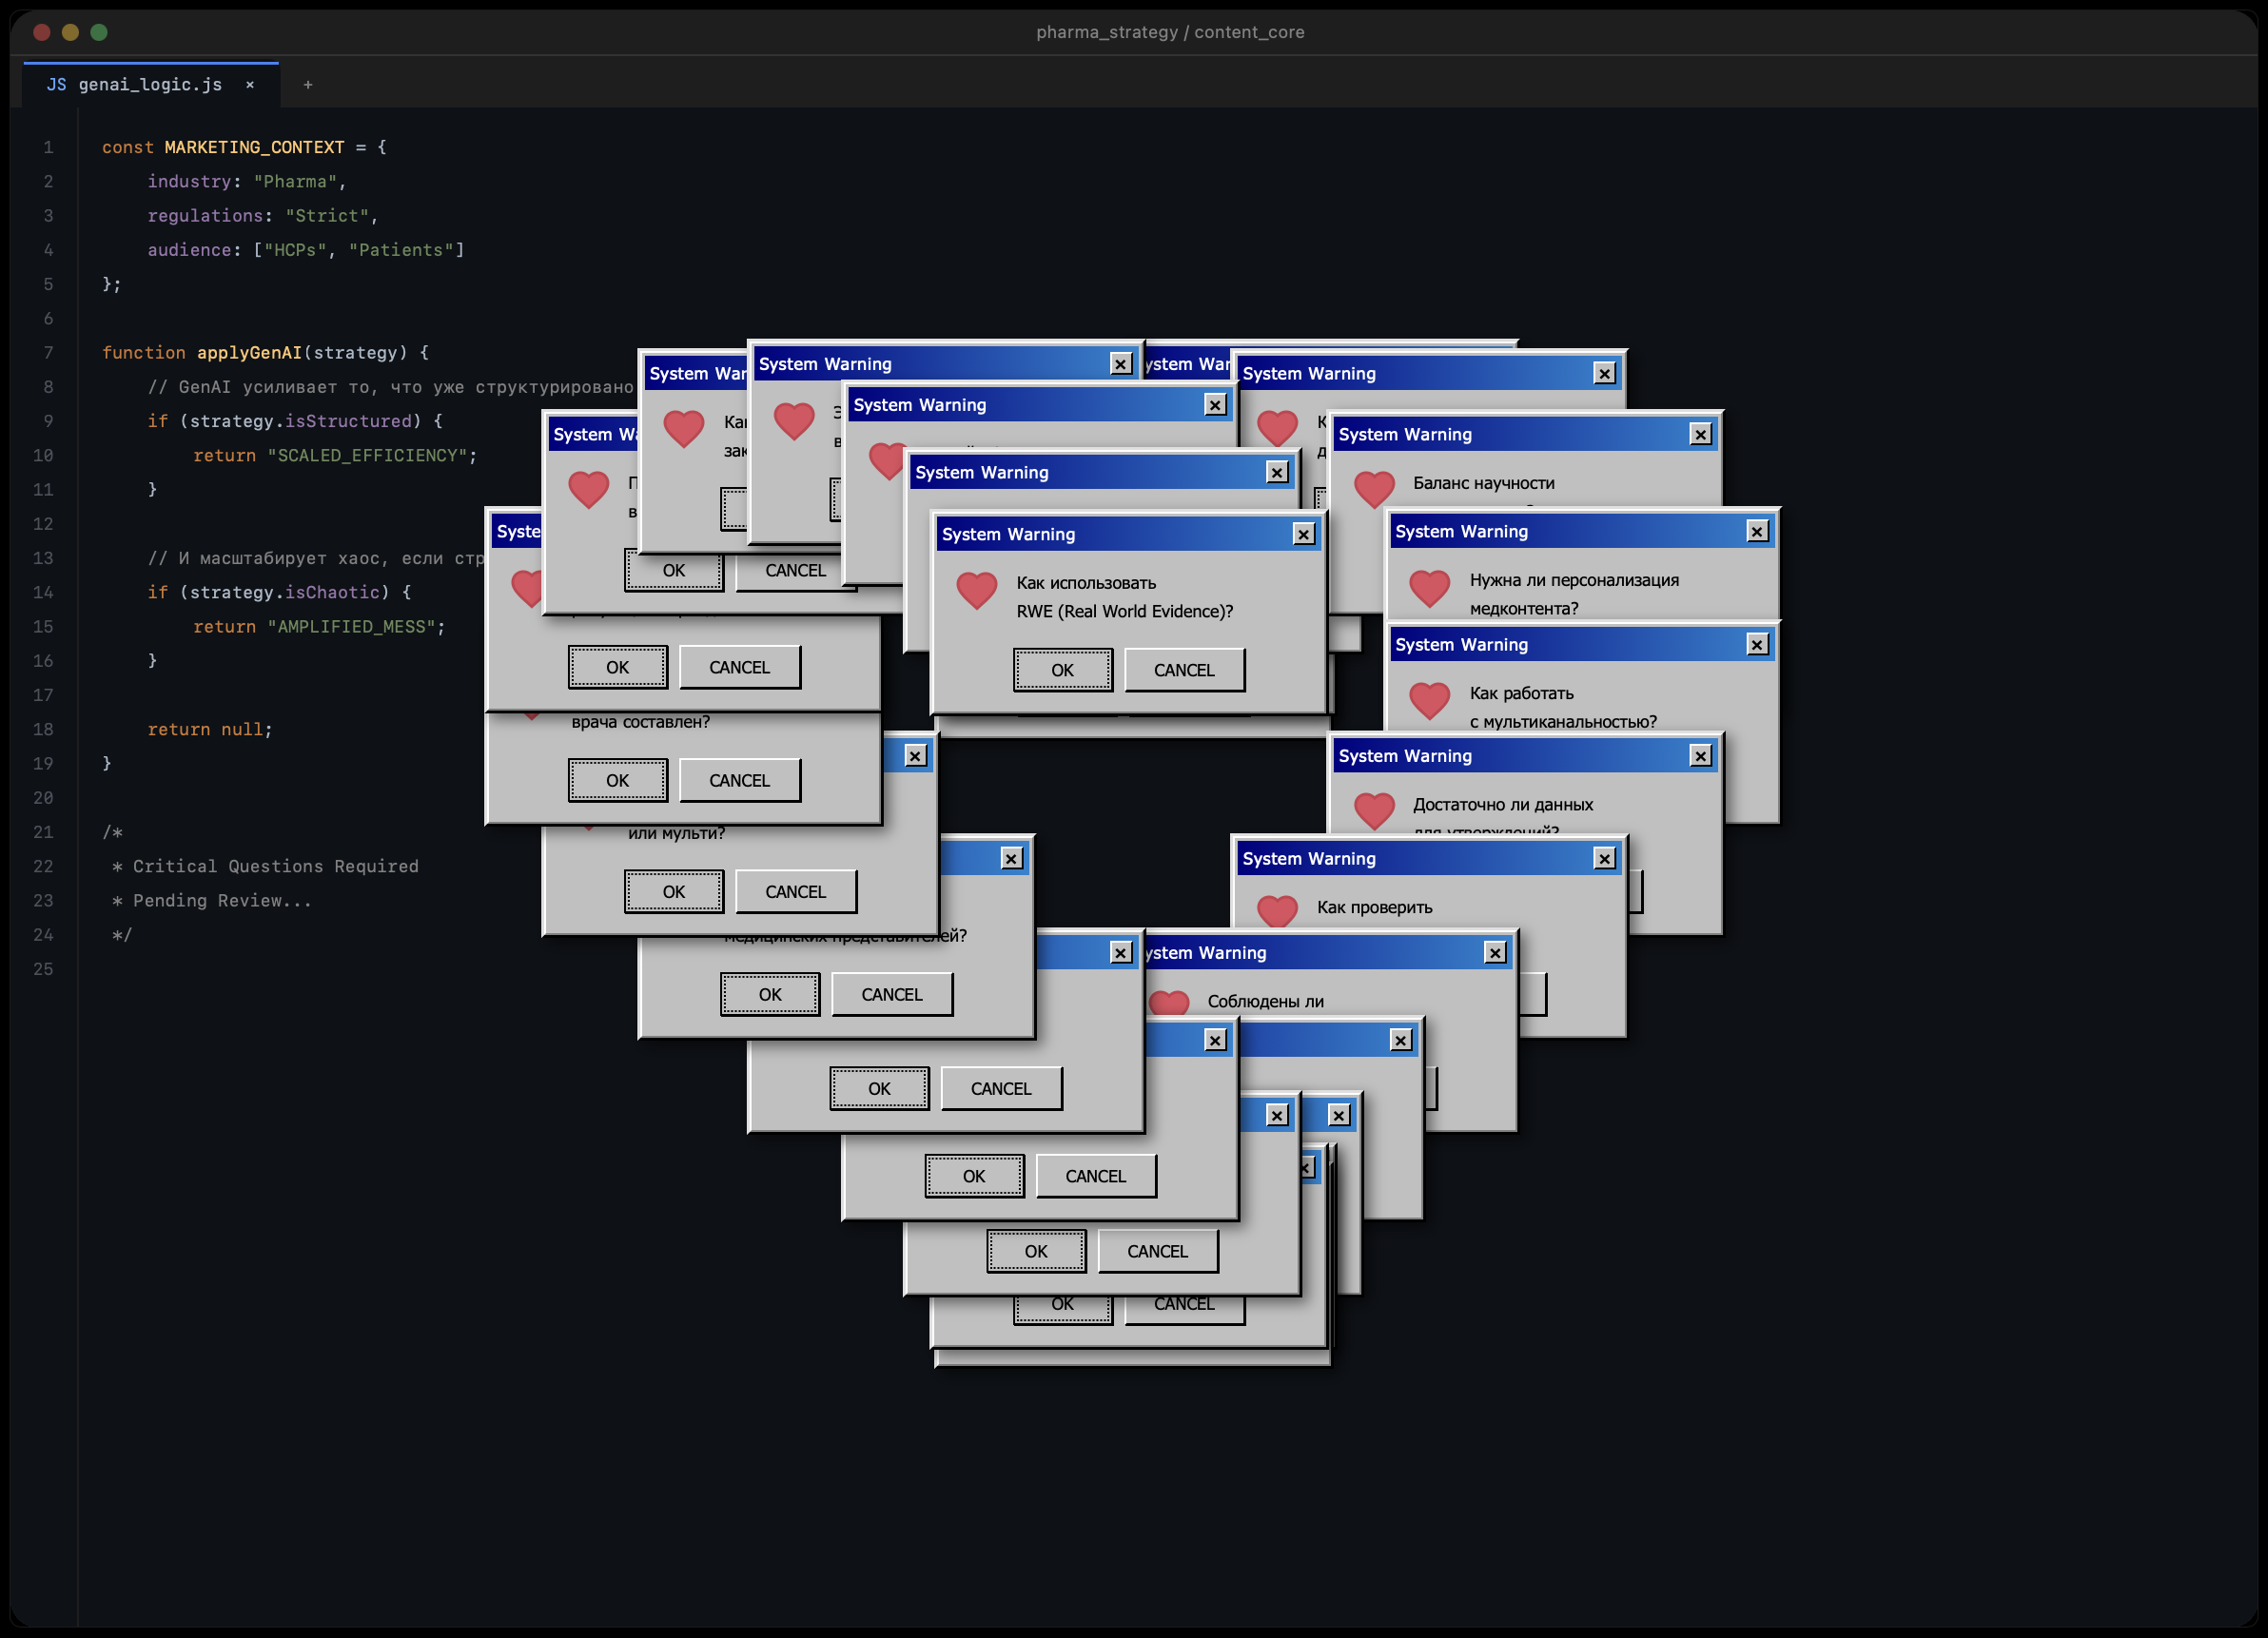Open a new editor tab with the plus button
The width and height of the screenshot is (2268, 1638).
308,84
